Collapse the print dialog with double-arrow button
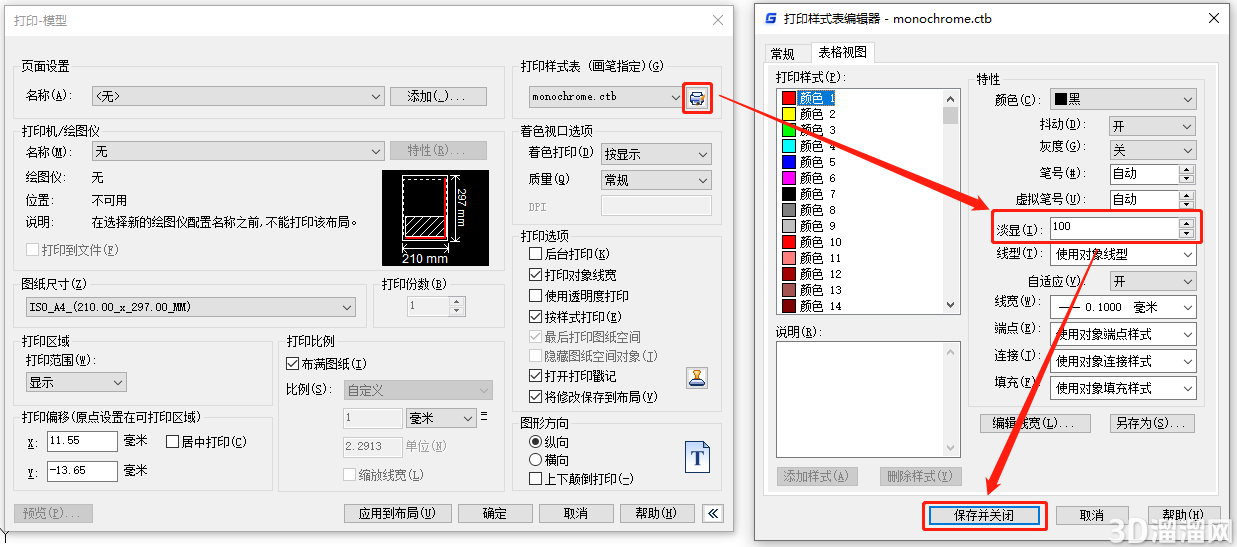1237x547 pixels. tap(713, 513)
